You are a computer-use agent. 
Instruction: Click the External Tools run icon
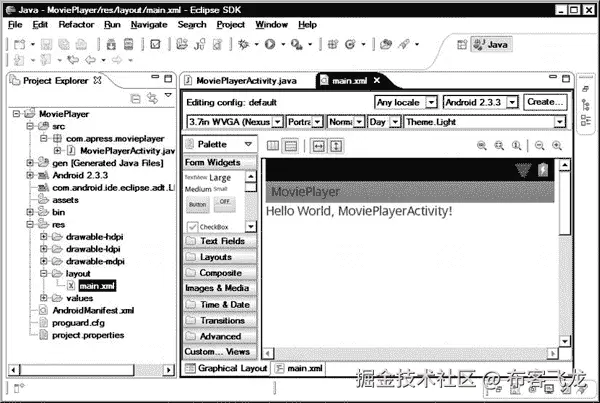[297, 44]
